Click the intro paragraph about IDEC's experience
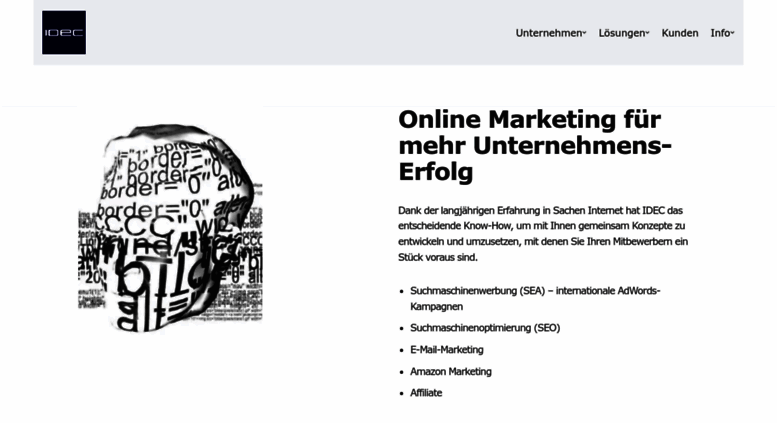The height and width of the screenshot is (423, 777). coord(542,233)
